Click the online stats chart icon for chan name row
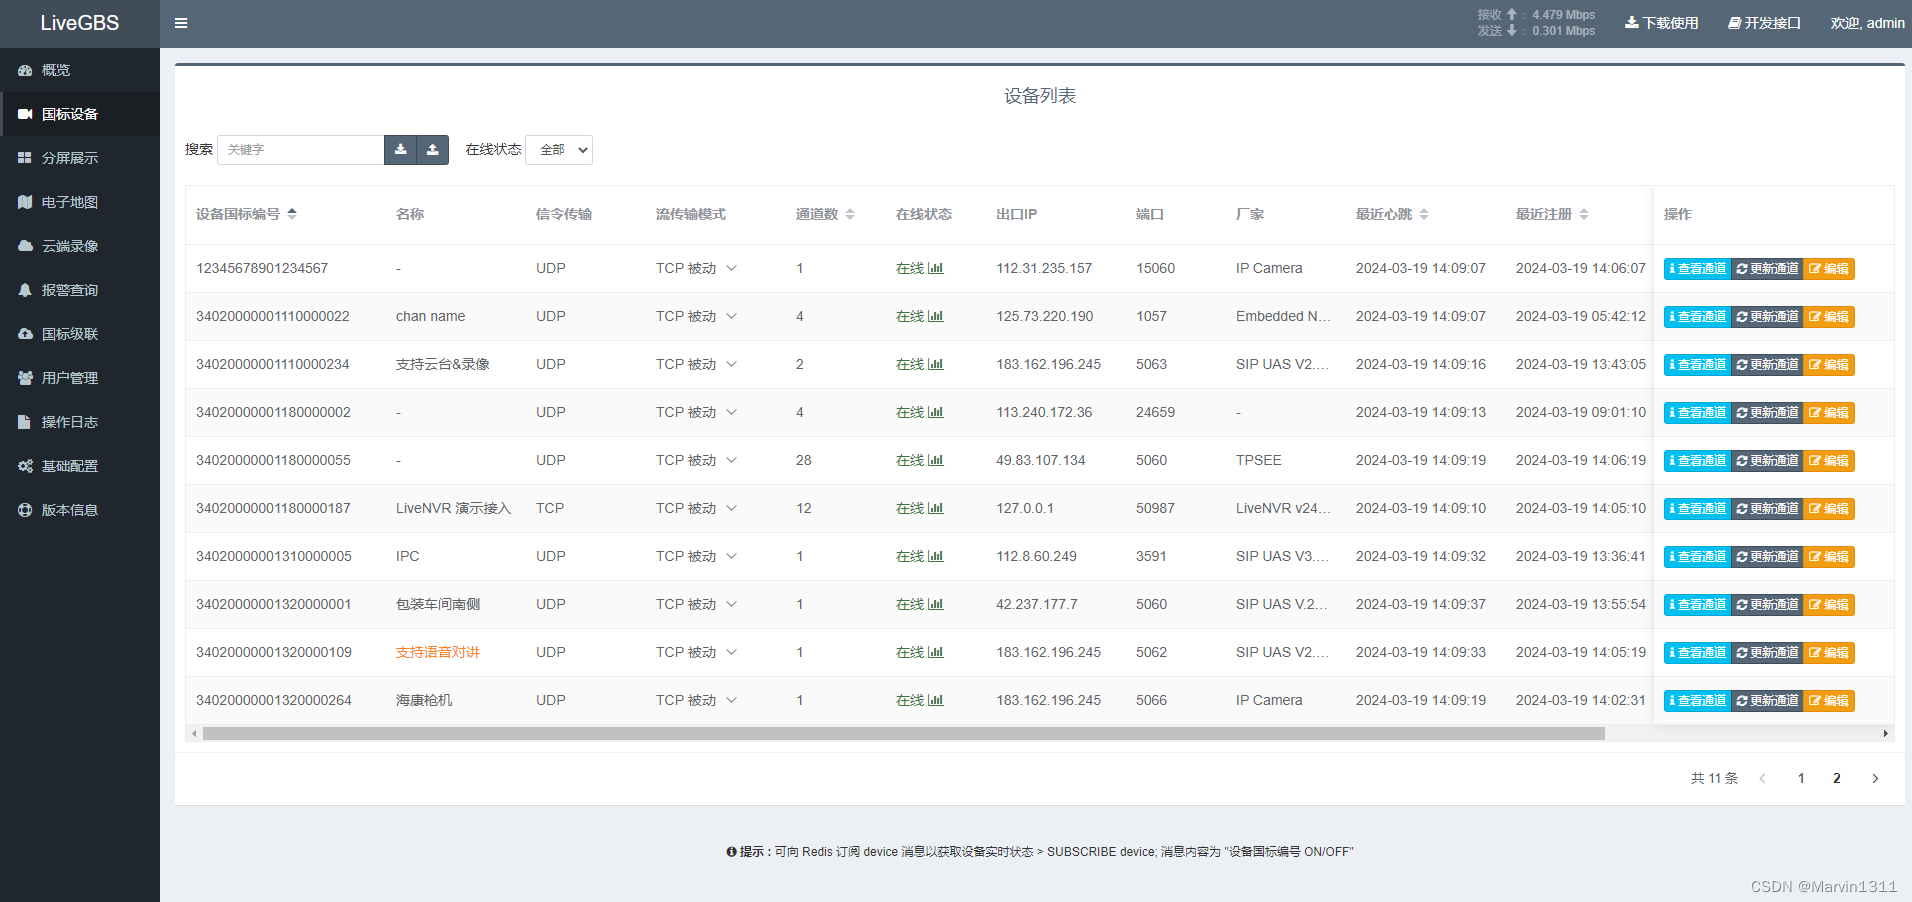The width and height of the screenshot is (1912, 902). (x=936, y=316)
